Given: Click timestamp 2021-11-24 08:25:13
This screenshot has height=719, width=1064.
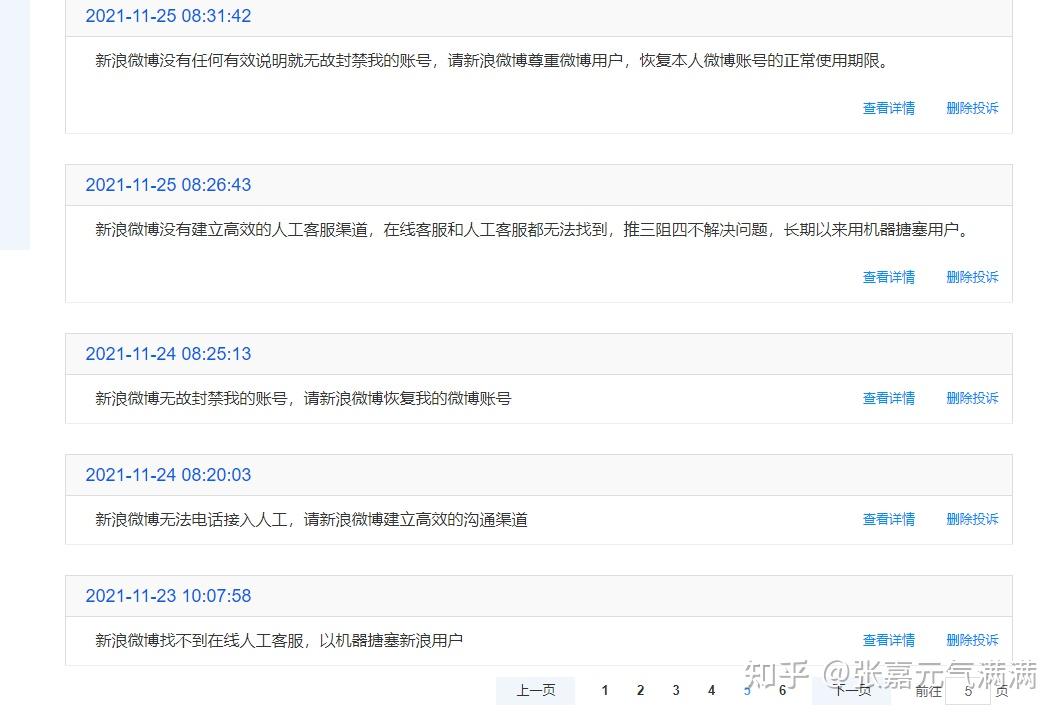Looking at the screenshot, I should [x=168, y=354].
